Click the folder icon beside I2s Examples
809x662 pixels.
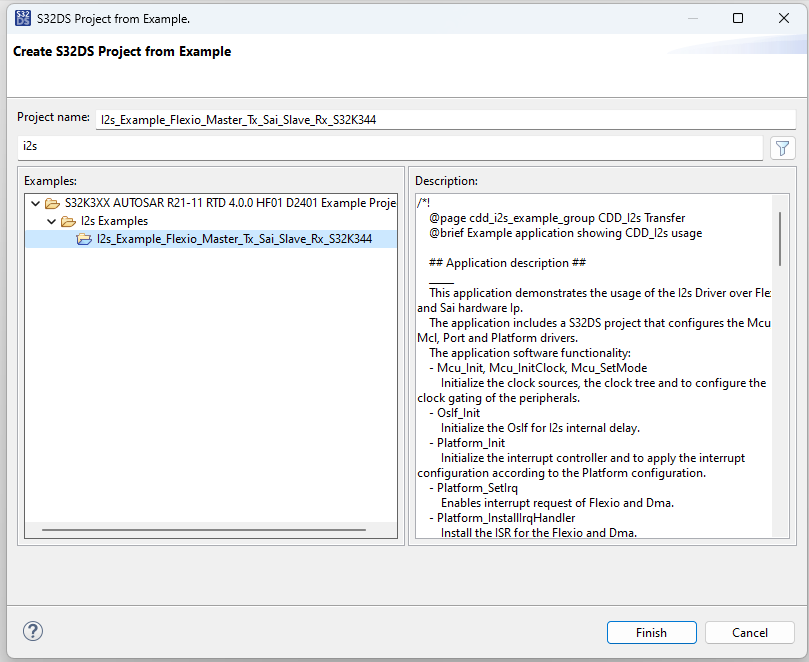pos(67,220)
